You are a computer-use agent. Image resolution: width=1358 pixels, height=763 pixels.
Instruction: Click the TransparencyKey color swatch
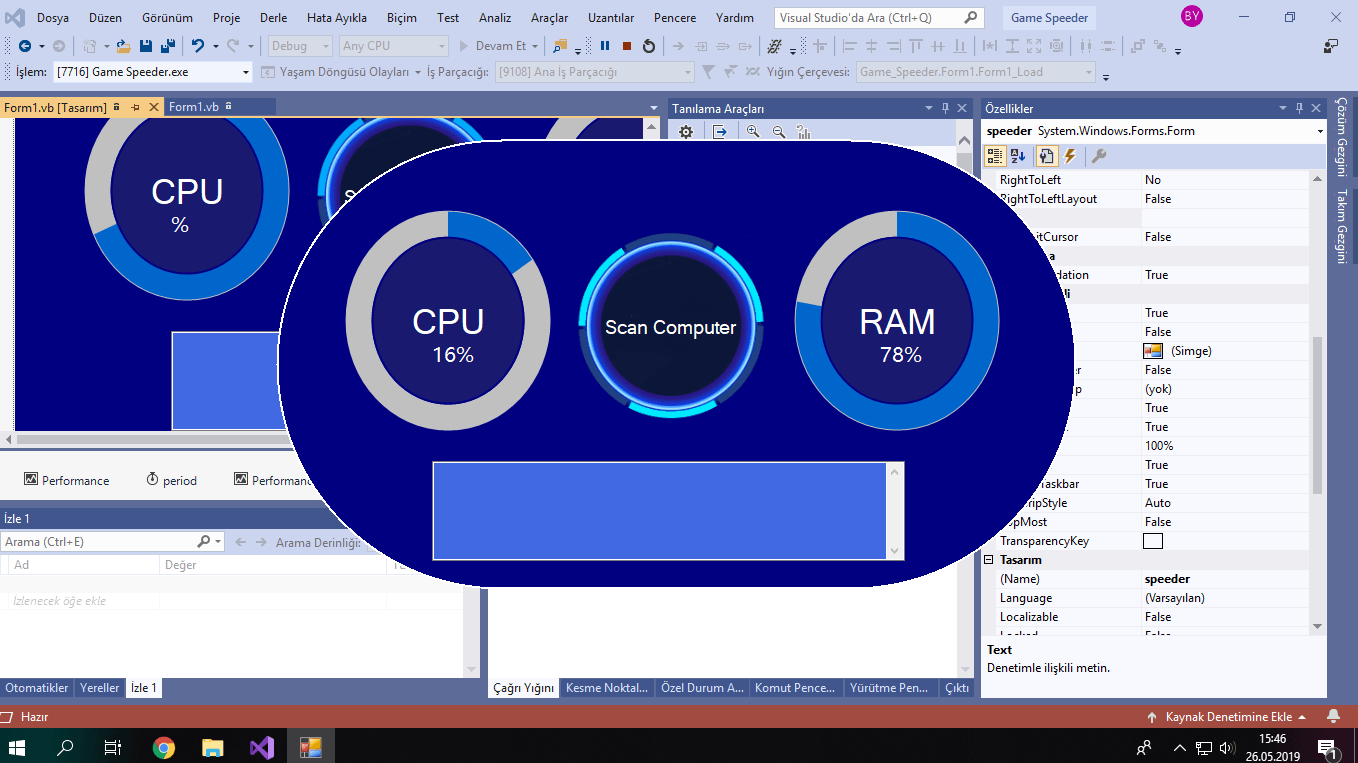1153,541
